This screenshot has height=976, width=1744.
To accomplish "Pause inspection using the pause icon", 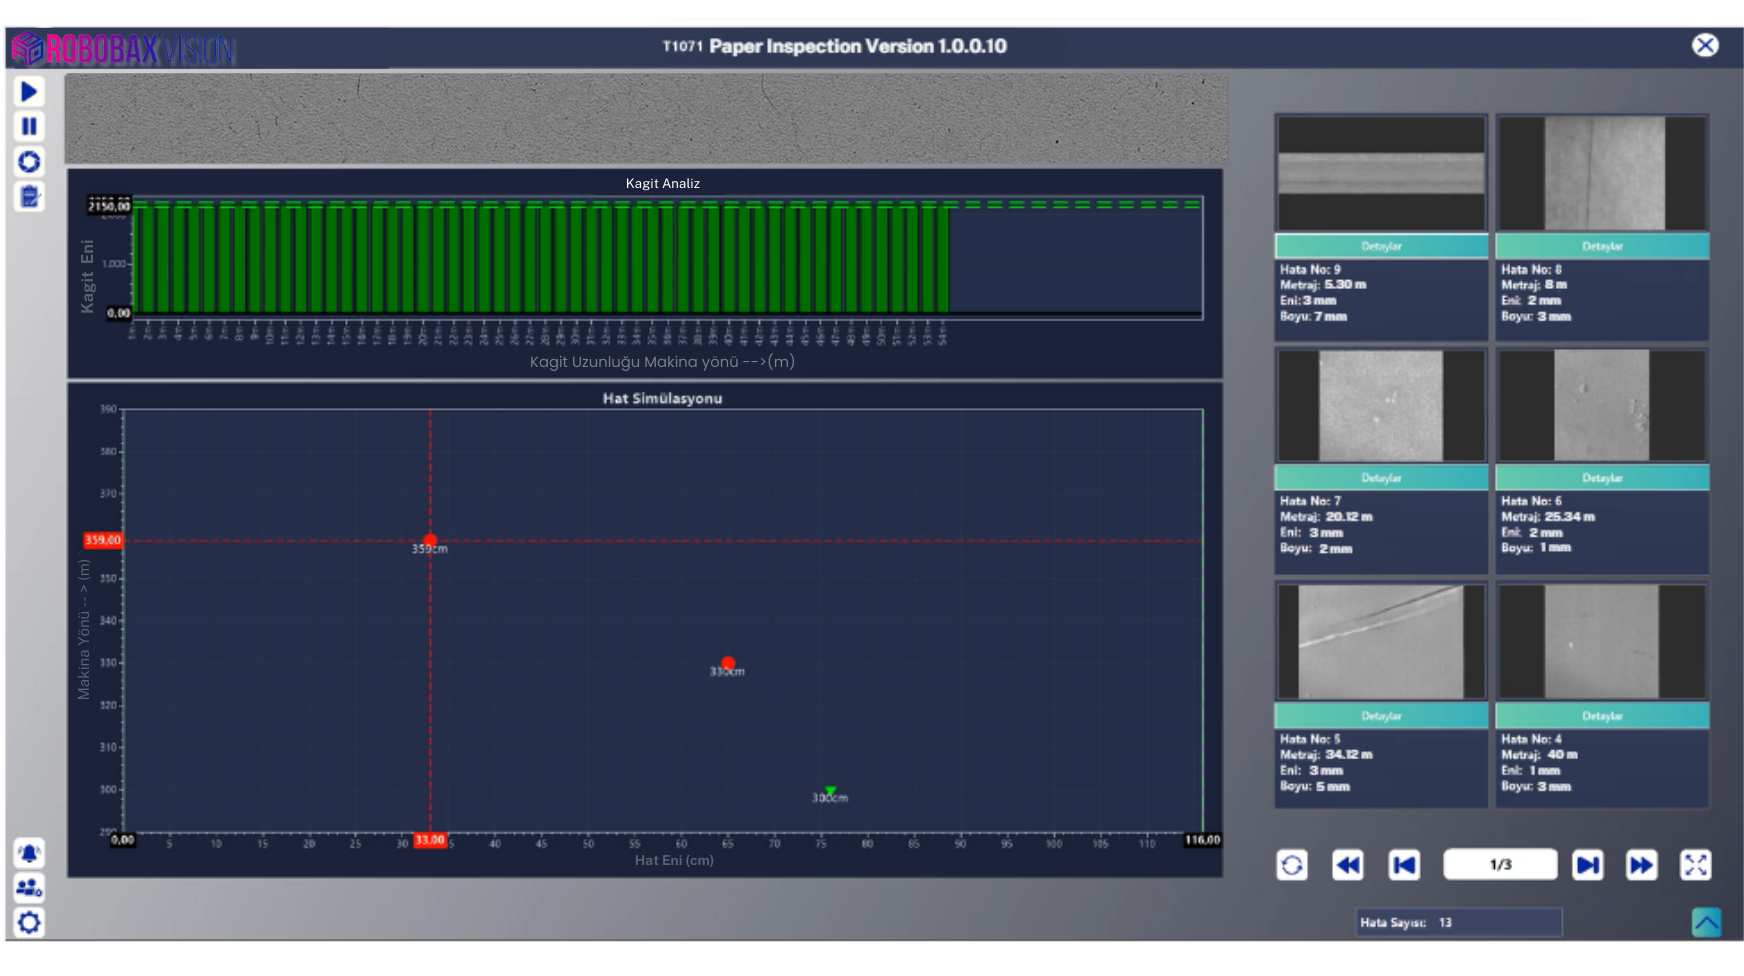I will coord(29,126).
